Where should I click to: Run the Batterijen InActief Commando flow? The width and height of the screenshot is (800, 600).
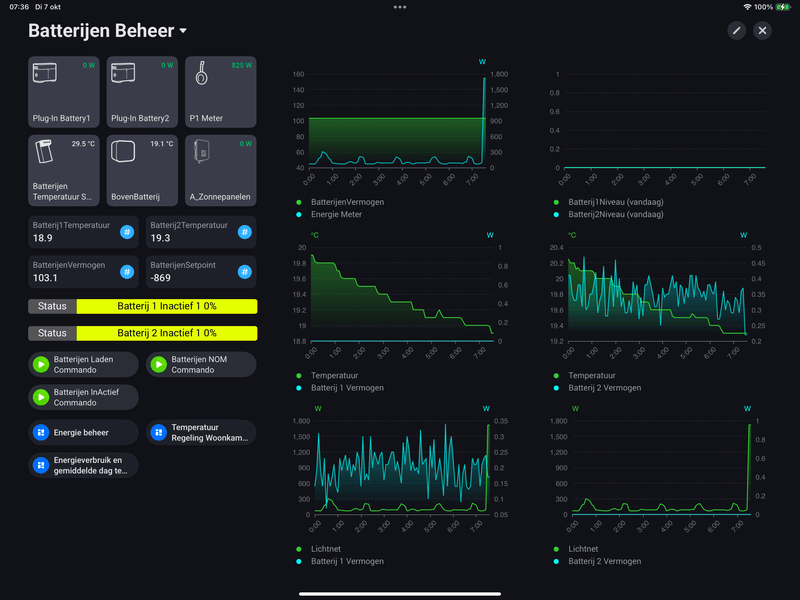(83, 397)
